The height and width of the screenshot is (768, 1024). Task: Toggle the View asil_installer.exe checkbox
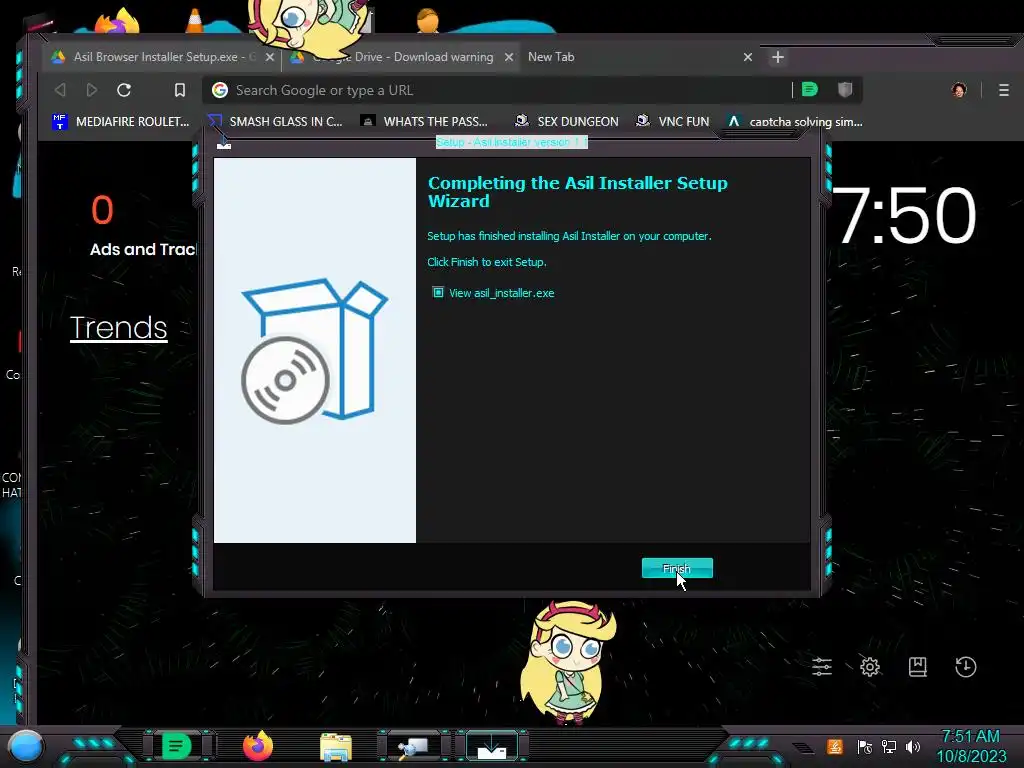(438, 292)
